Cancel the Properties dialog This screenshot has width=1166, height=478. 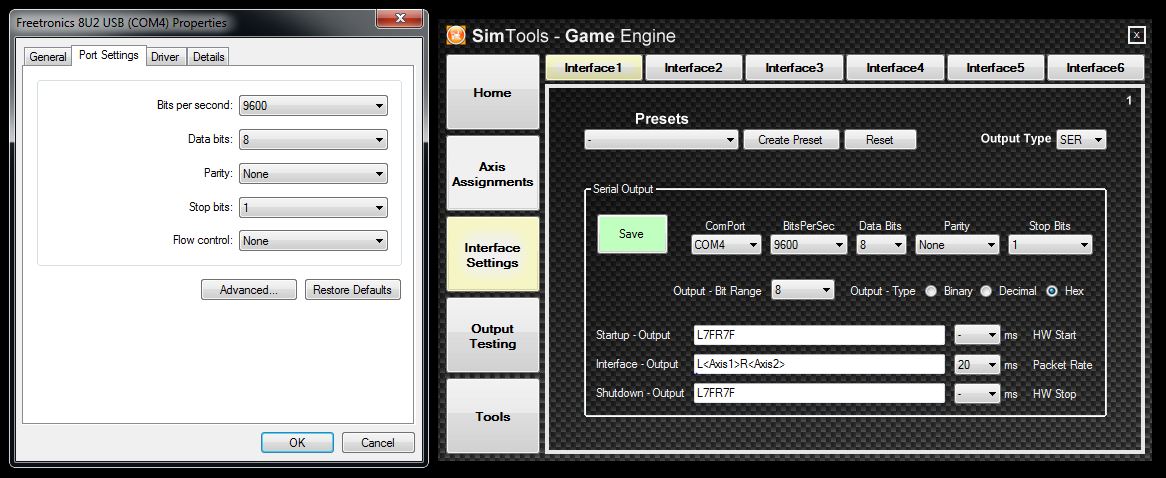click(378, 442)
